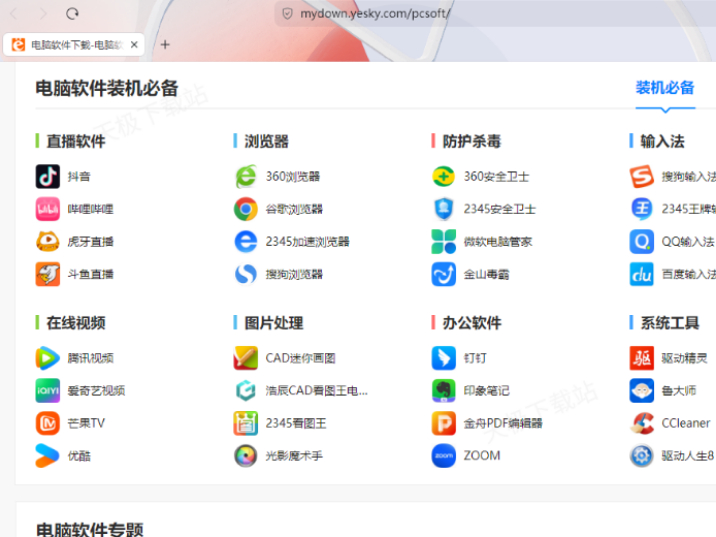
Task: Click the Bilibili (哔哩哔哩) pink icon
Action: pyautogui.click(x=47, y=209)
